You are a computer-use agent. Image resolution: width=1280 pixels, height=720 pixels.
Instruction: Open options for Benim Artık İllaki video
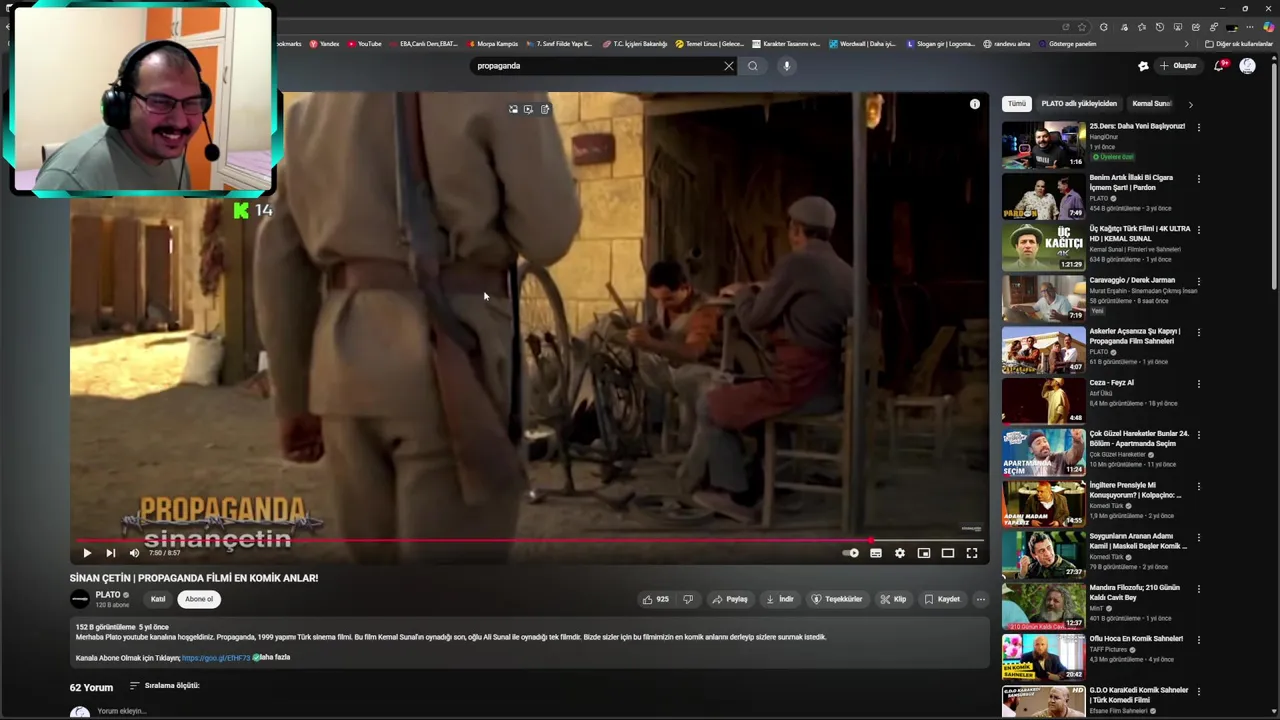(1198, 179)
